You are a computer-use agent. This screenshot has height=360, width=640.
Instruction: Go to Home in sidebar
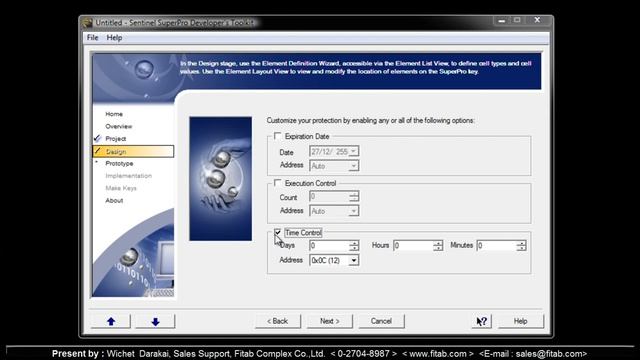click(x=114, y=114)
